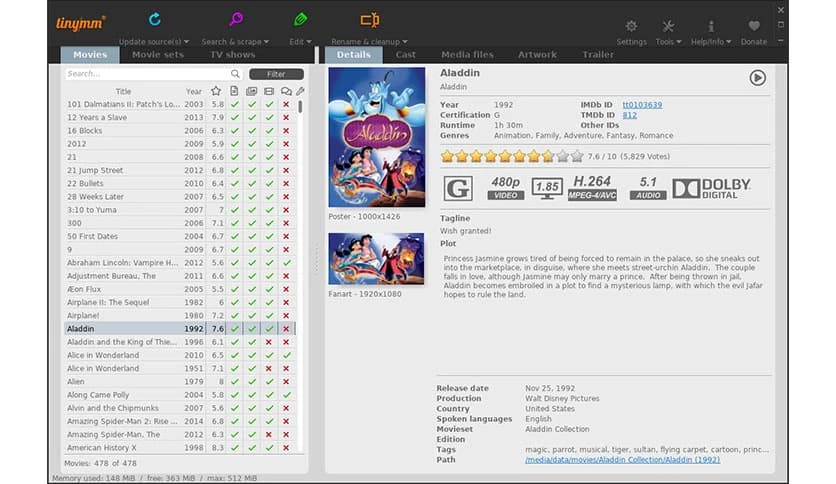Open the Help/Info dropdown

coord(728,42)
